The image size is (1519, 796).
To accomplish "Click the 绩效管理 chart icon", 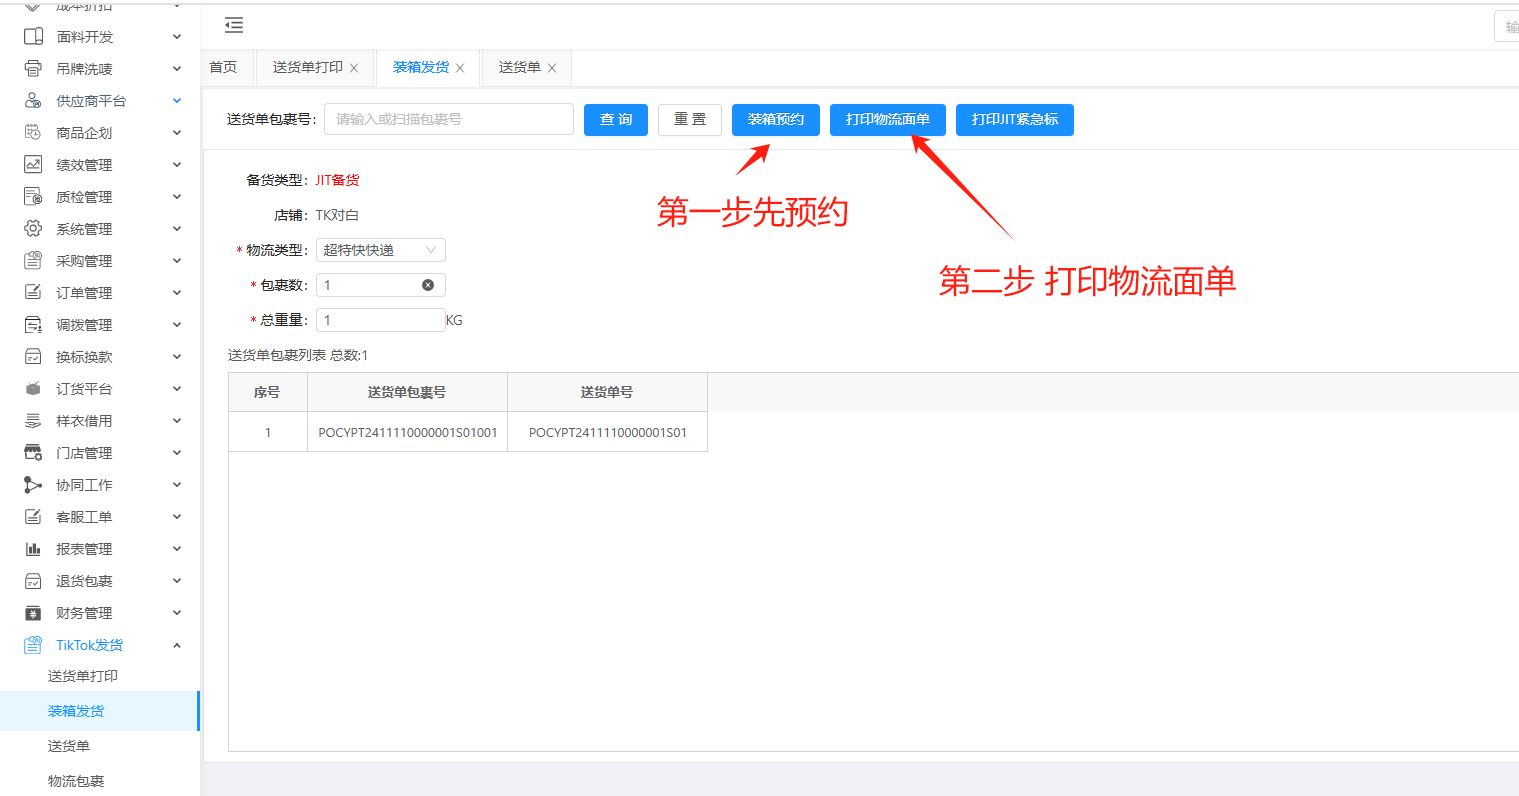I will pyautogui.click(x=33, y=165).
